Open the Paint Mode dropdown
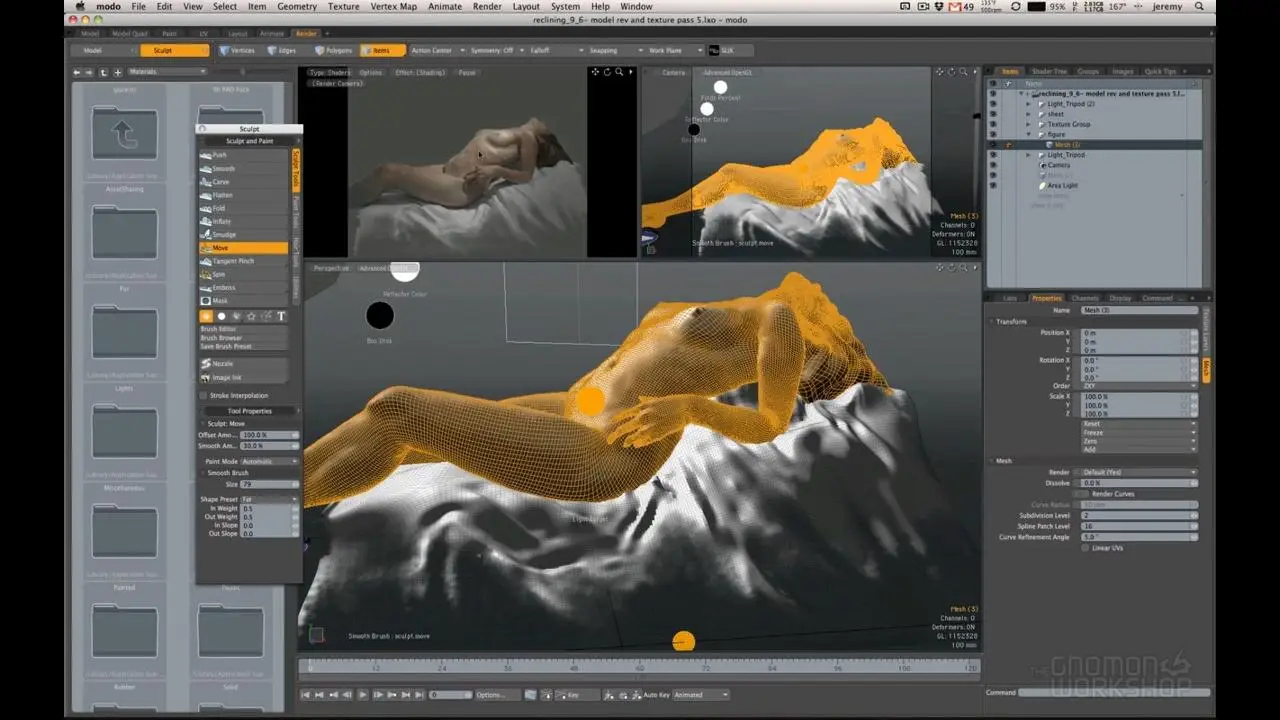The image size is (1280, 720). point(268,461)
